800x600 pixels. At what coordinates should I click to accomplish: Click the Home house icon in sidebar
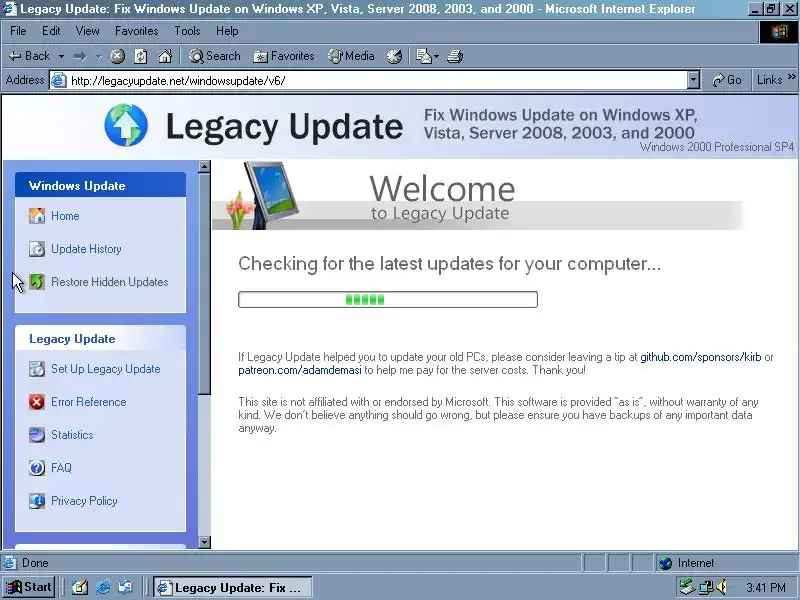37,216
